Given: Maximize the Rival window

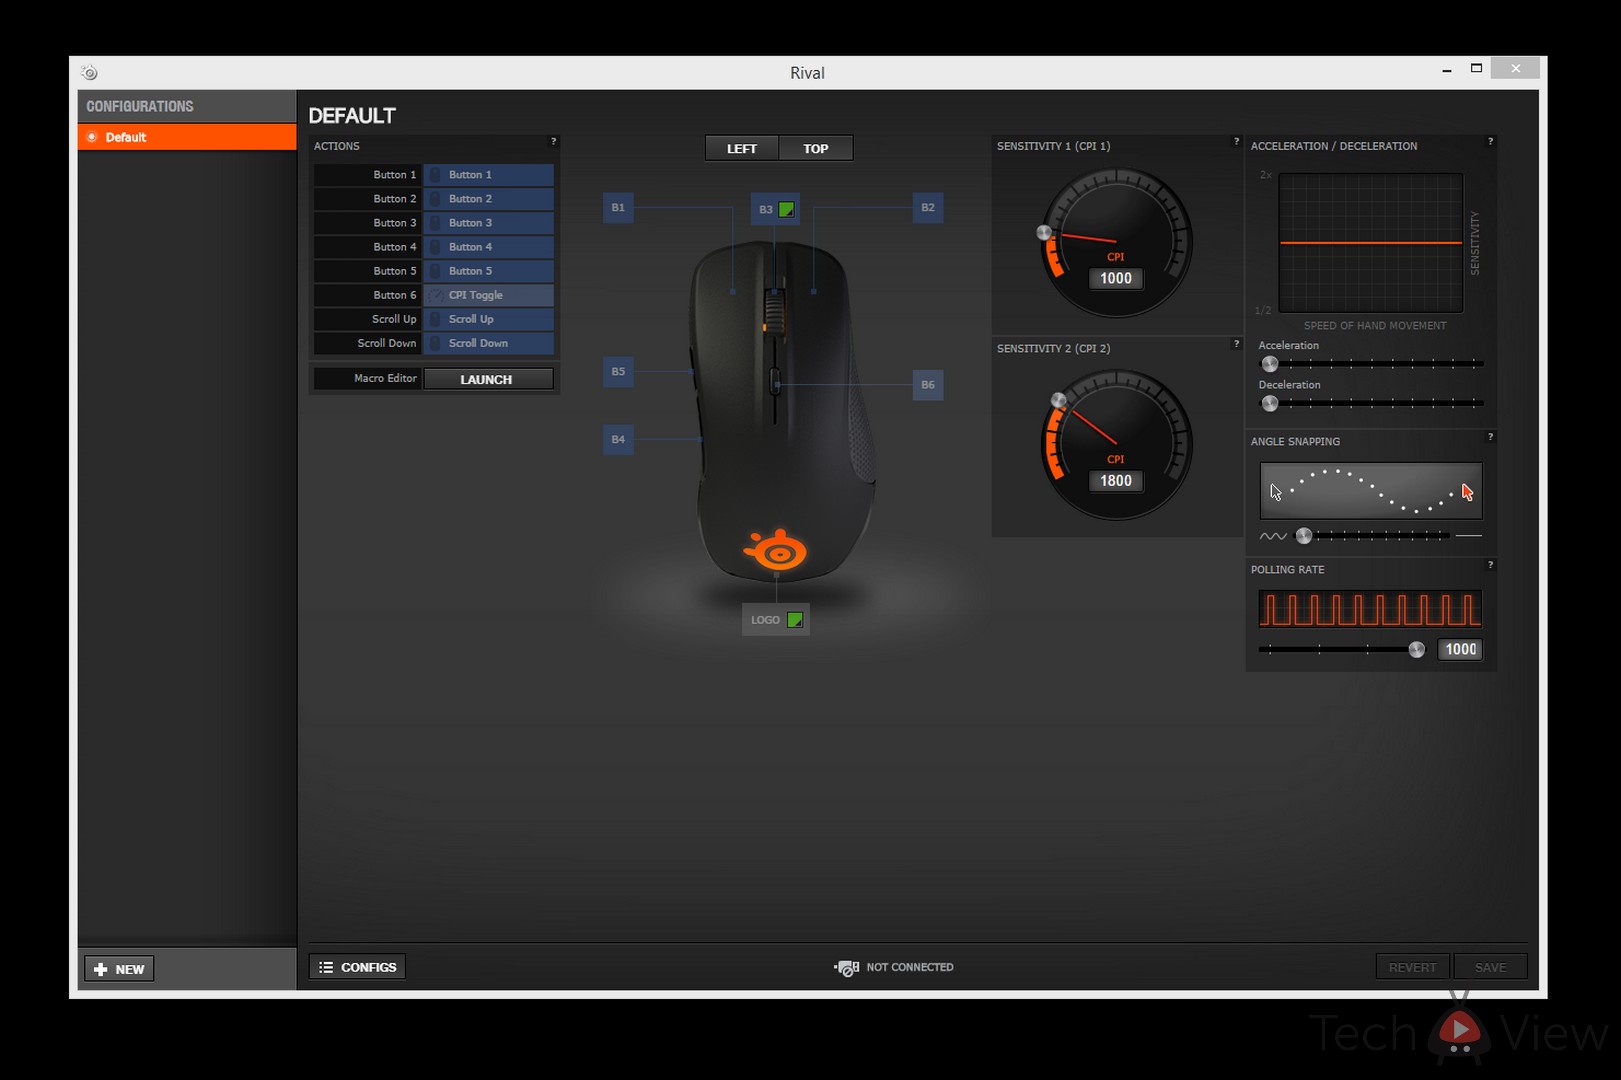Looking at the screenshot, I should (1476, 68).
